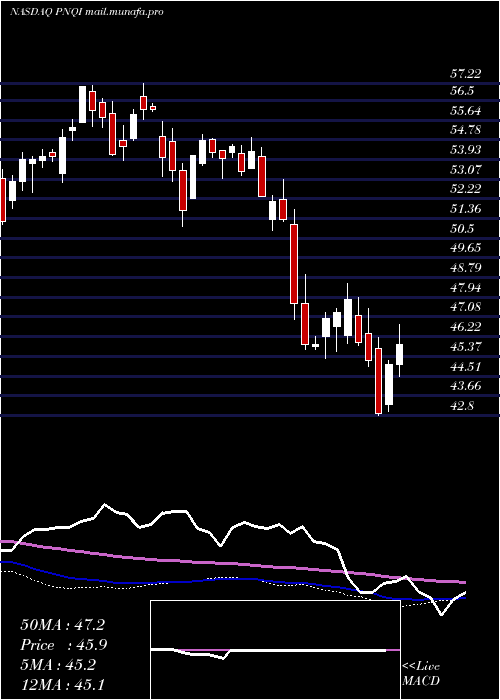Click the large red candle ending near 42.8

pyautogui.click(x=379, y=381)
